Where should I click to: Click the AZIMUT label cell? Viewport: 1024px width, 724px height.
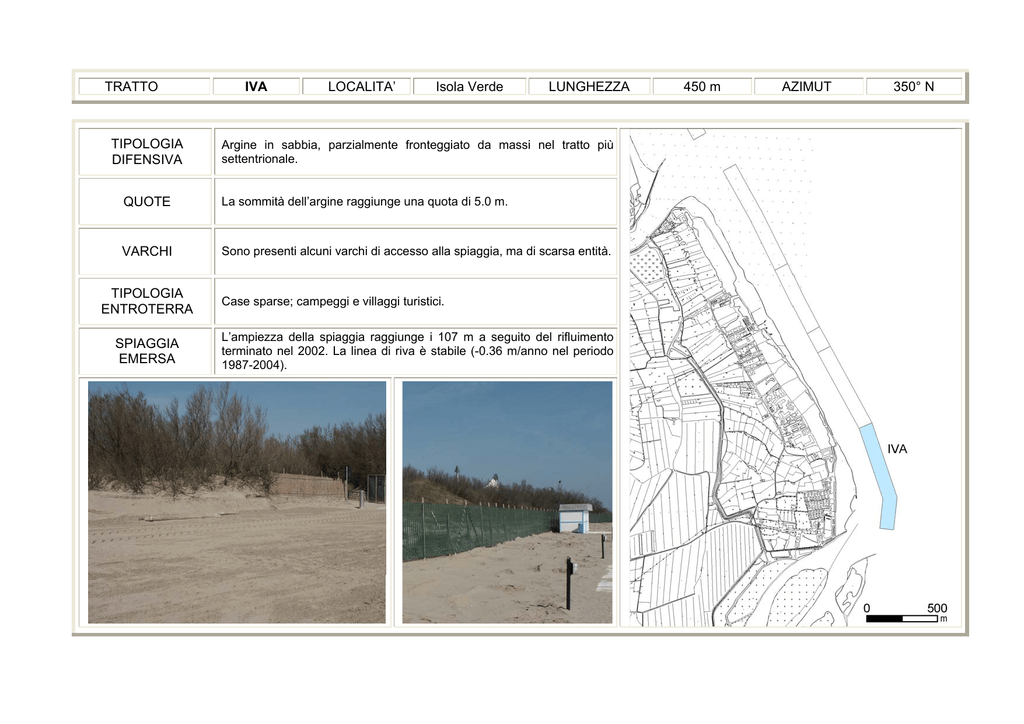click(x=808, y=86)
